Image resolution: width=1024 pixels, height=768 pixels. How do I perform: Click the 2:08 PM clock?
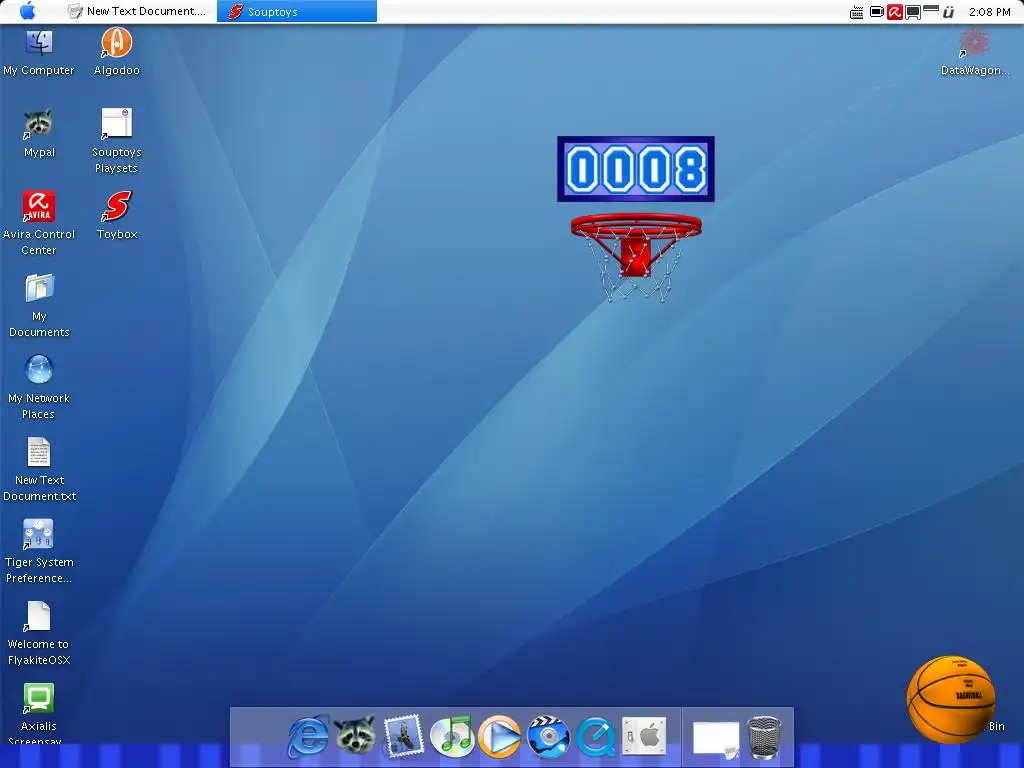(989, 12)
